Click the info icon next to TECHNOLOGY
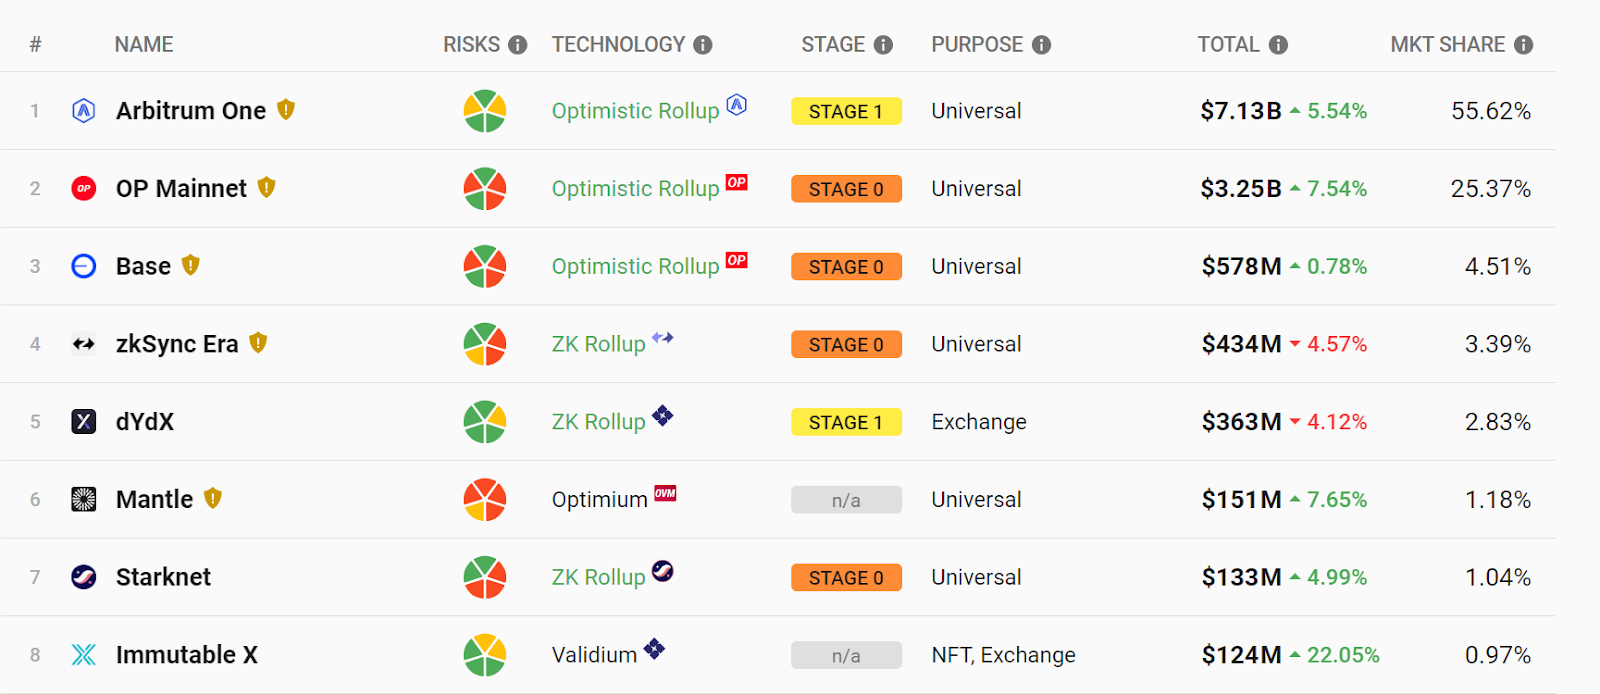 (x=703, y=45)
